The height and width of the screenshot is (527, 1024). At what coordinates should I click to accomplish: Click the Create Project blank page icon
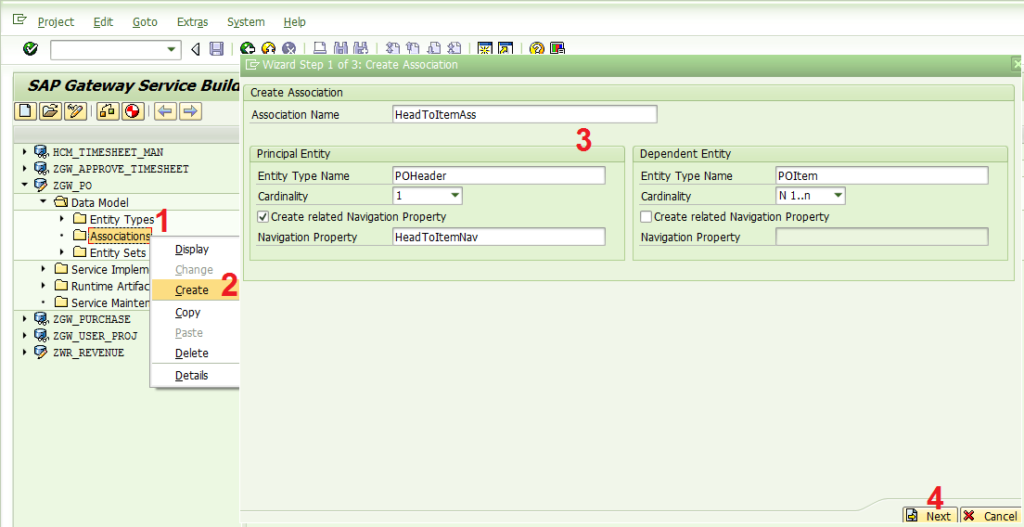tap(25, 111)
